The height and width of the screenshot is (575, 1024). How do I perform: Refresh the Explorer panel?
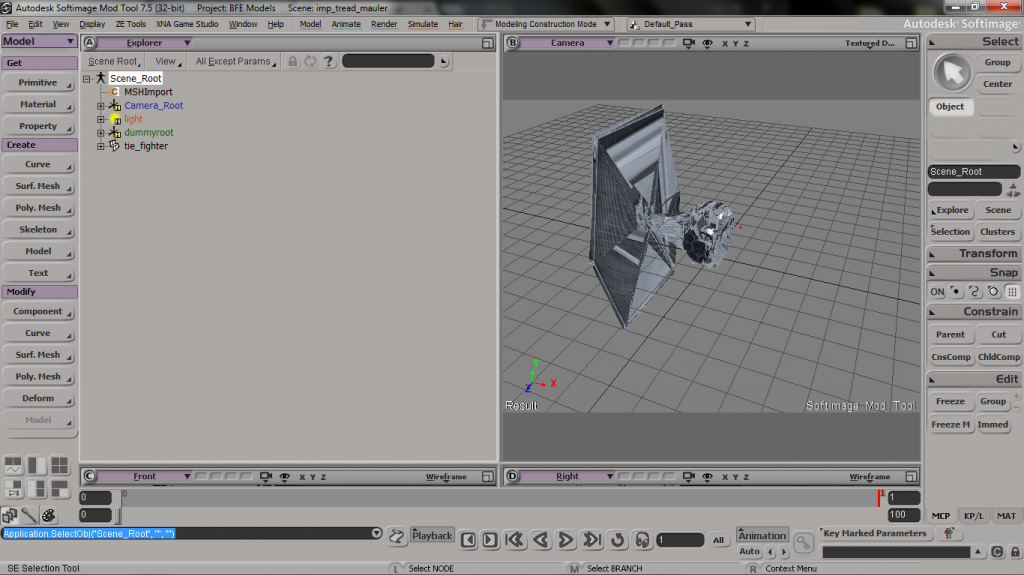click(x=310, y=61)
